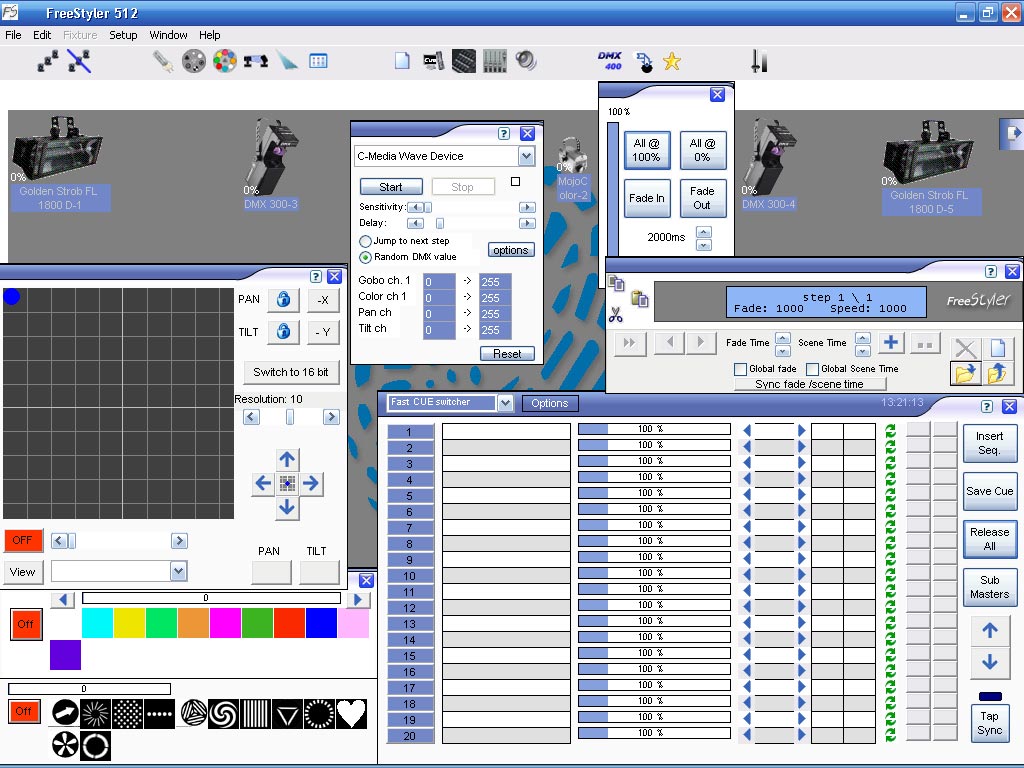Toggle the pan/tilt OFF button
The image size is (1024, 768).
coord(24,541)
